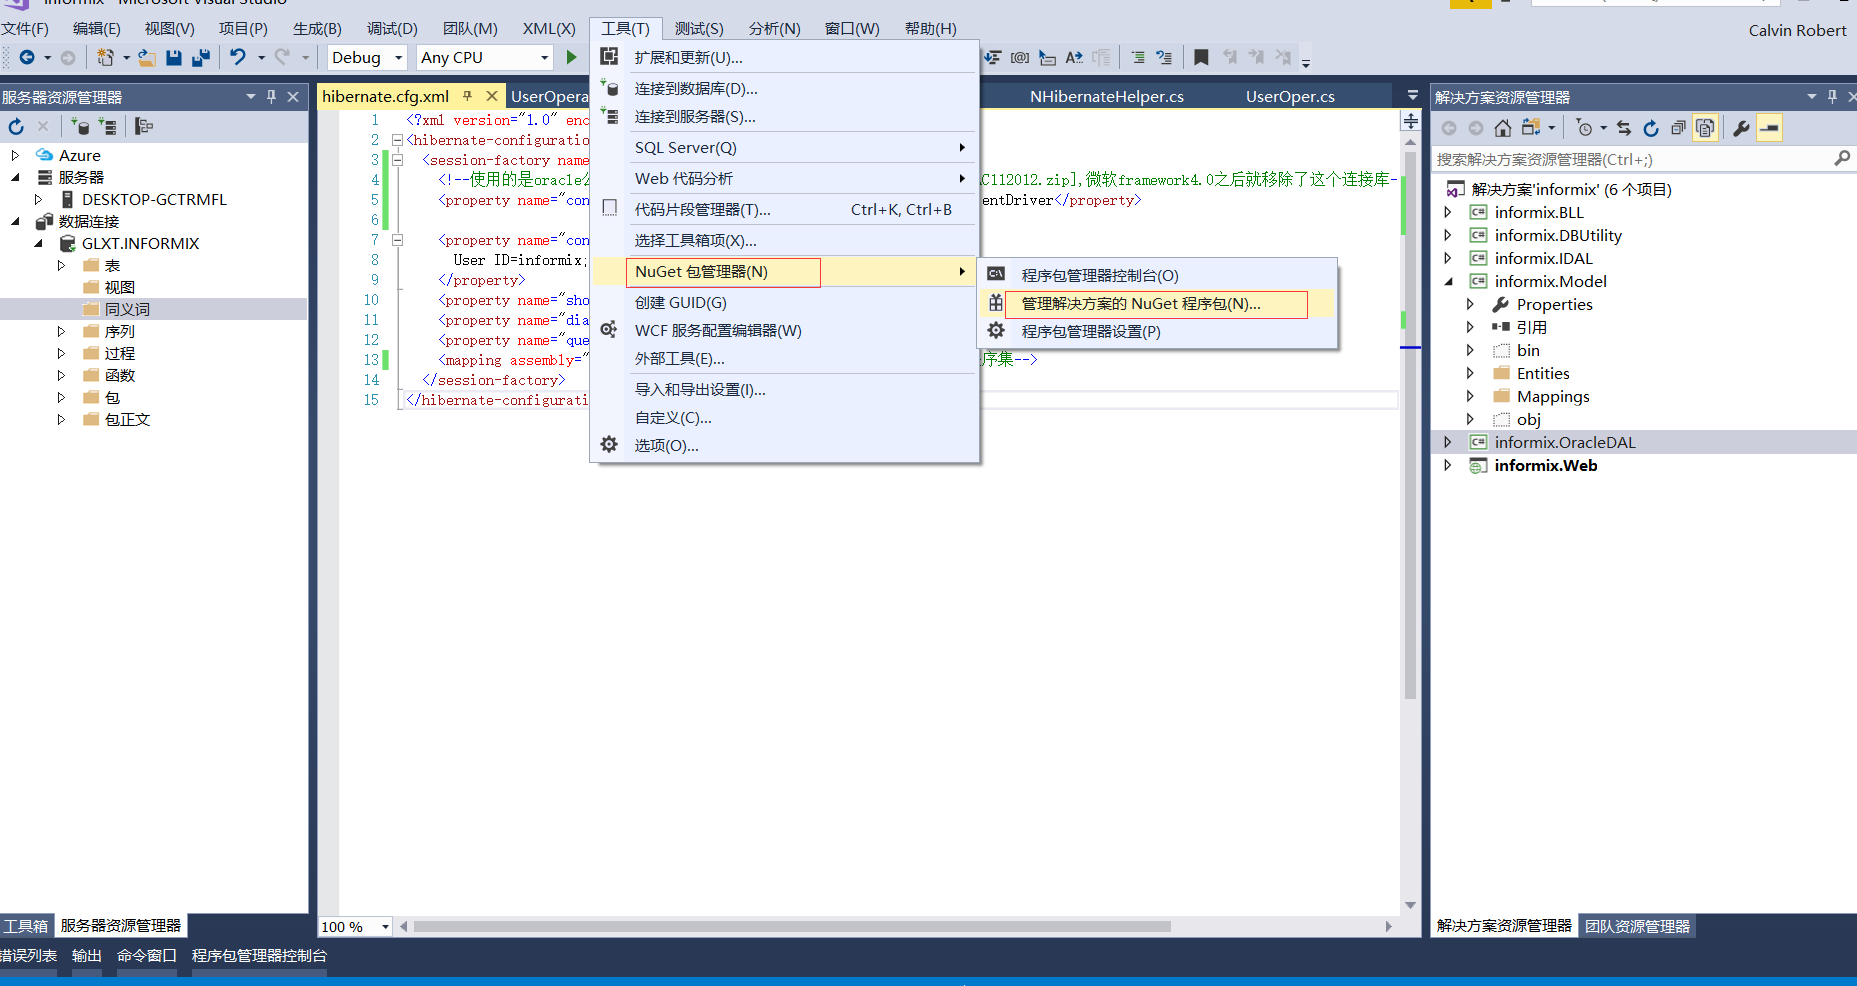Expand the Mappings folder node
This screenshot has width=1857, height=986.
(1470, 396)
